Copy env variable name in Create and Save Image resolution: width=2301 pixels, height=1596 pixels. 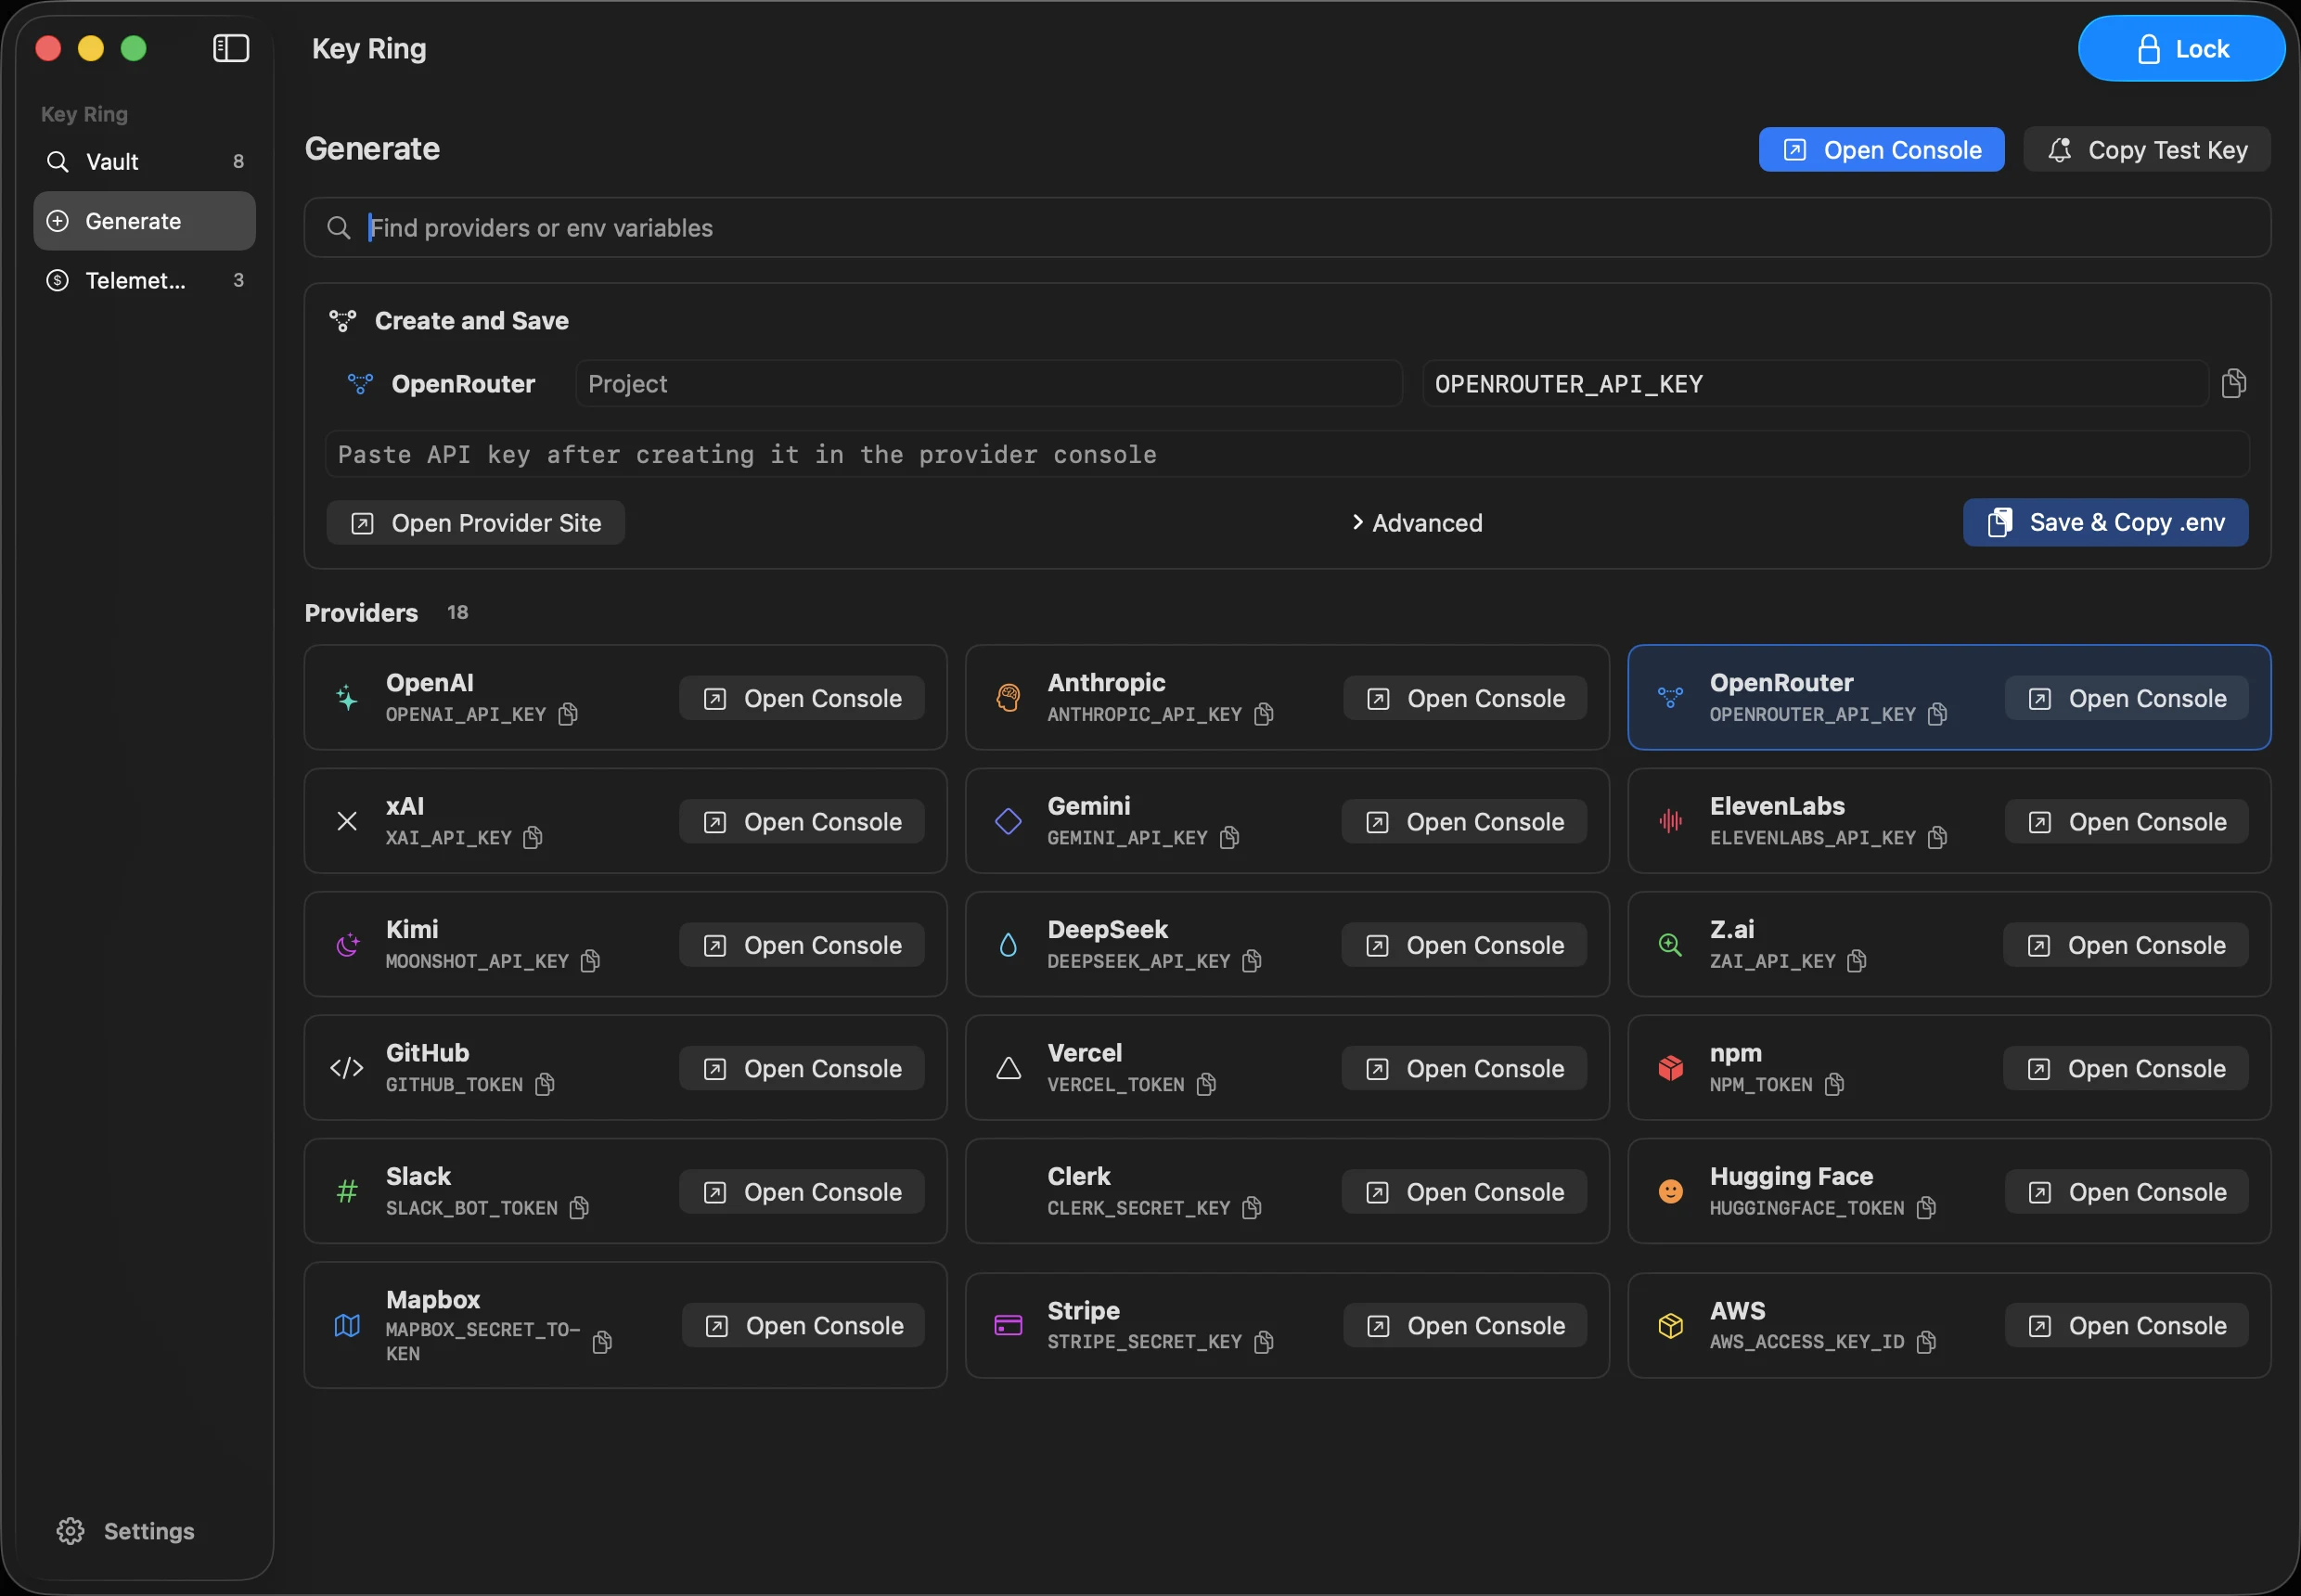click(2234, 384)
